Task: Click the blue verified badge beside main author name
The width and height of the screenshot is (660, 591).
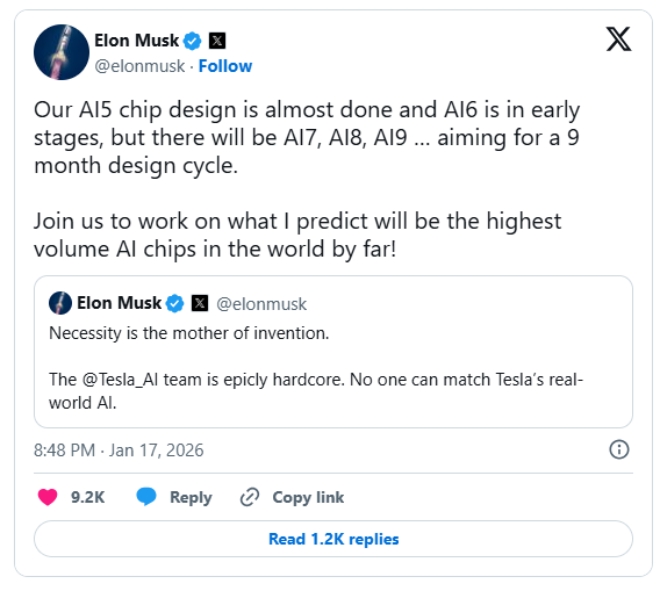Action: (192, 41)
